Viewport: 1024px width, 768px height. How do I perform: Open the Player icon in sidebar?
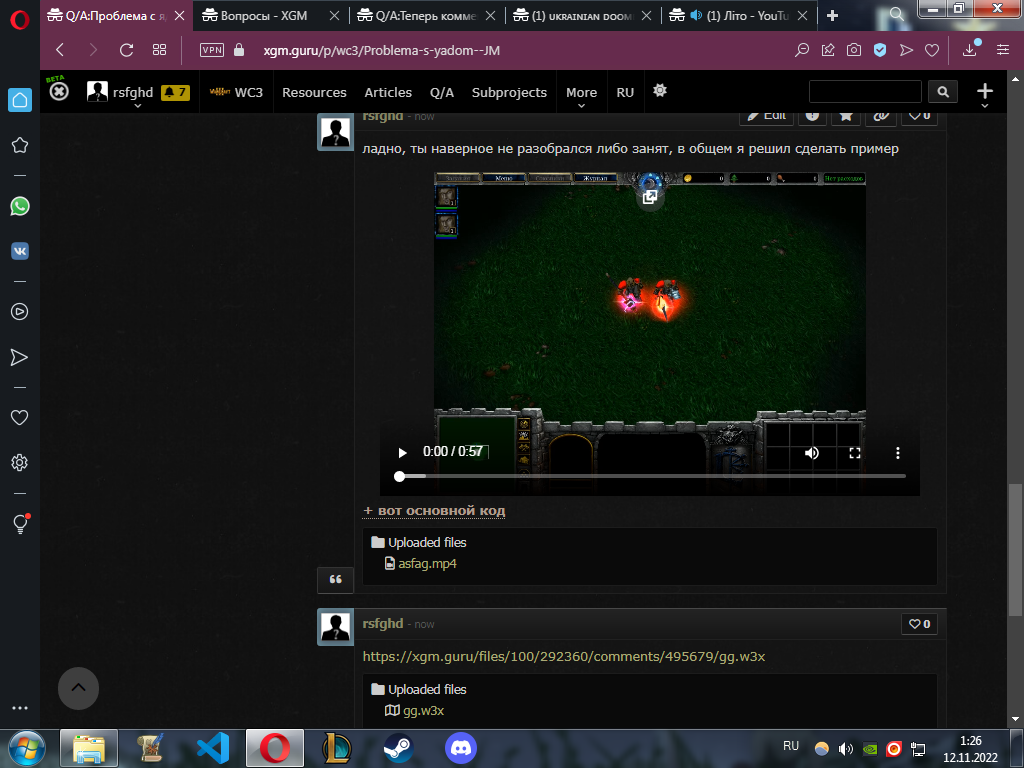click(20, 312)
